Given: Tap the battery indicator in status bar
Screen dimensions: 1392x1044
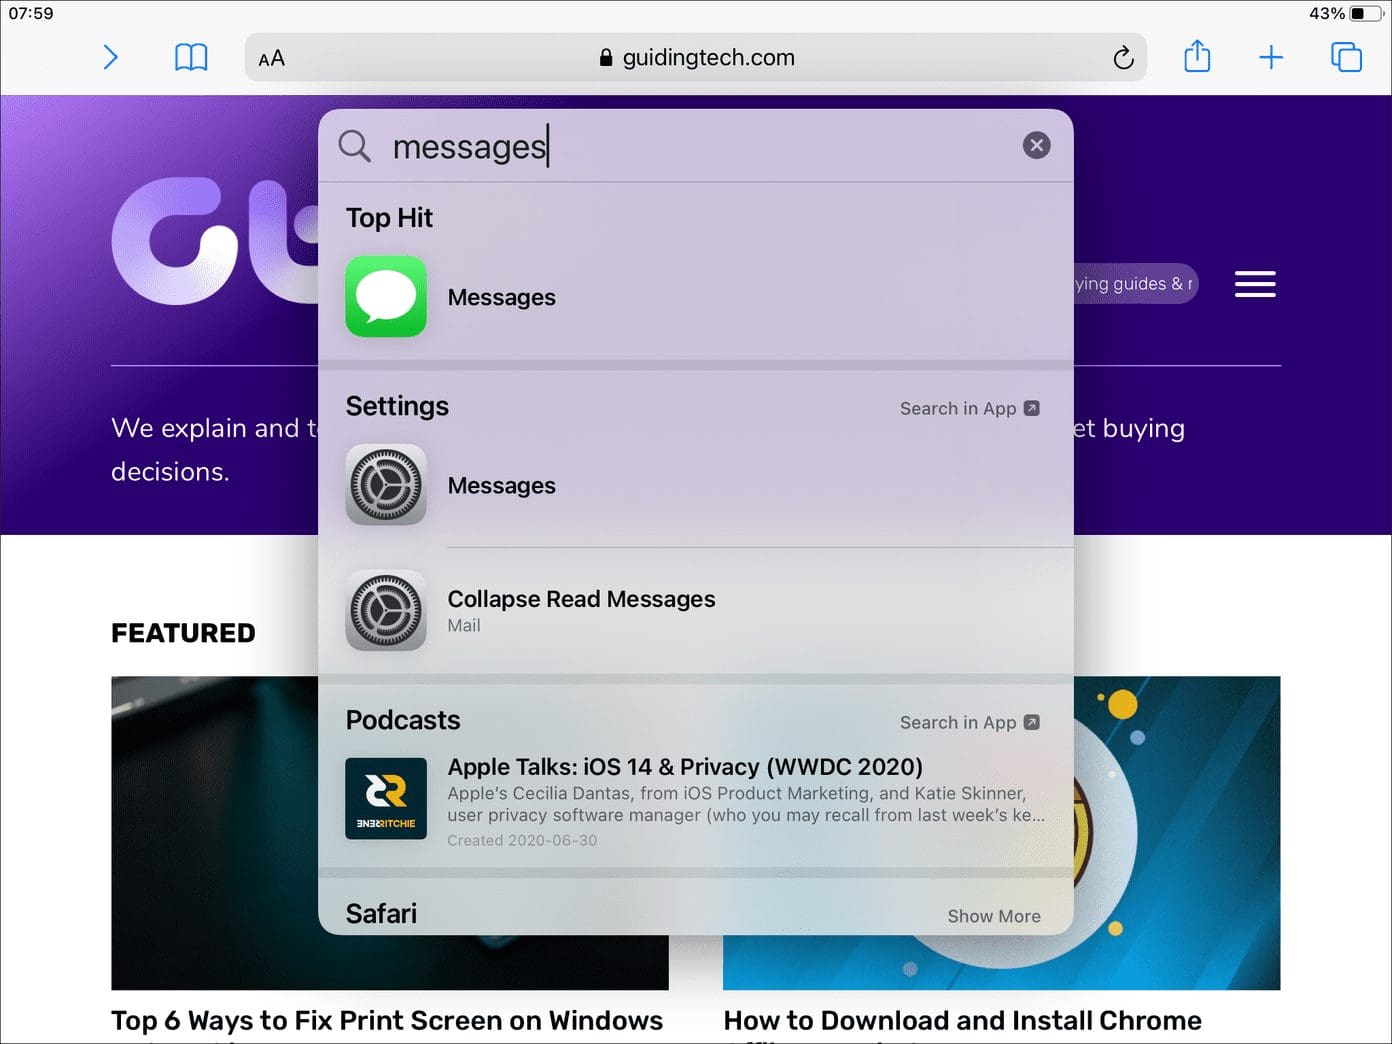Looking at the screenshot, I should click(x=1366, y=13).
